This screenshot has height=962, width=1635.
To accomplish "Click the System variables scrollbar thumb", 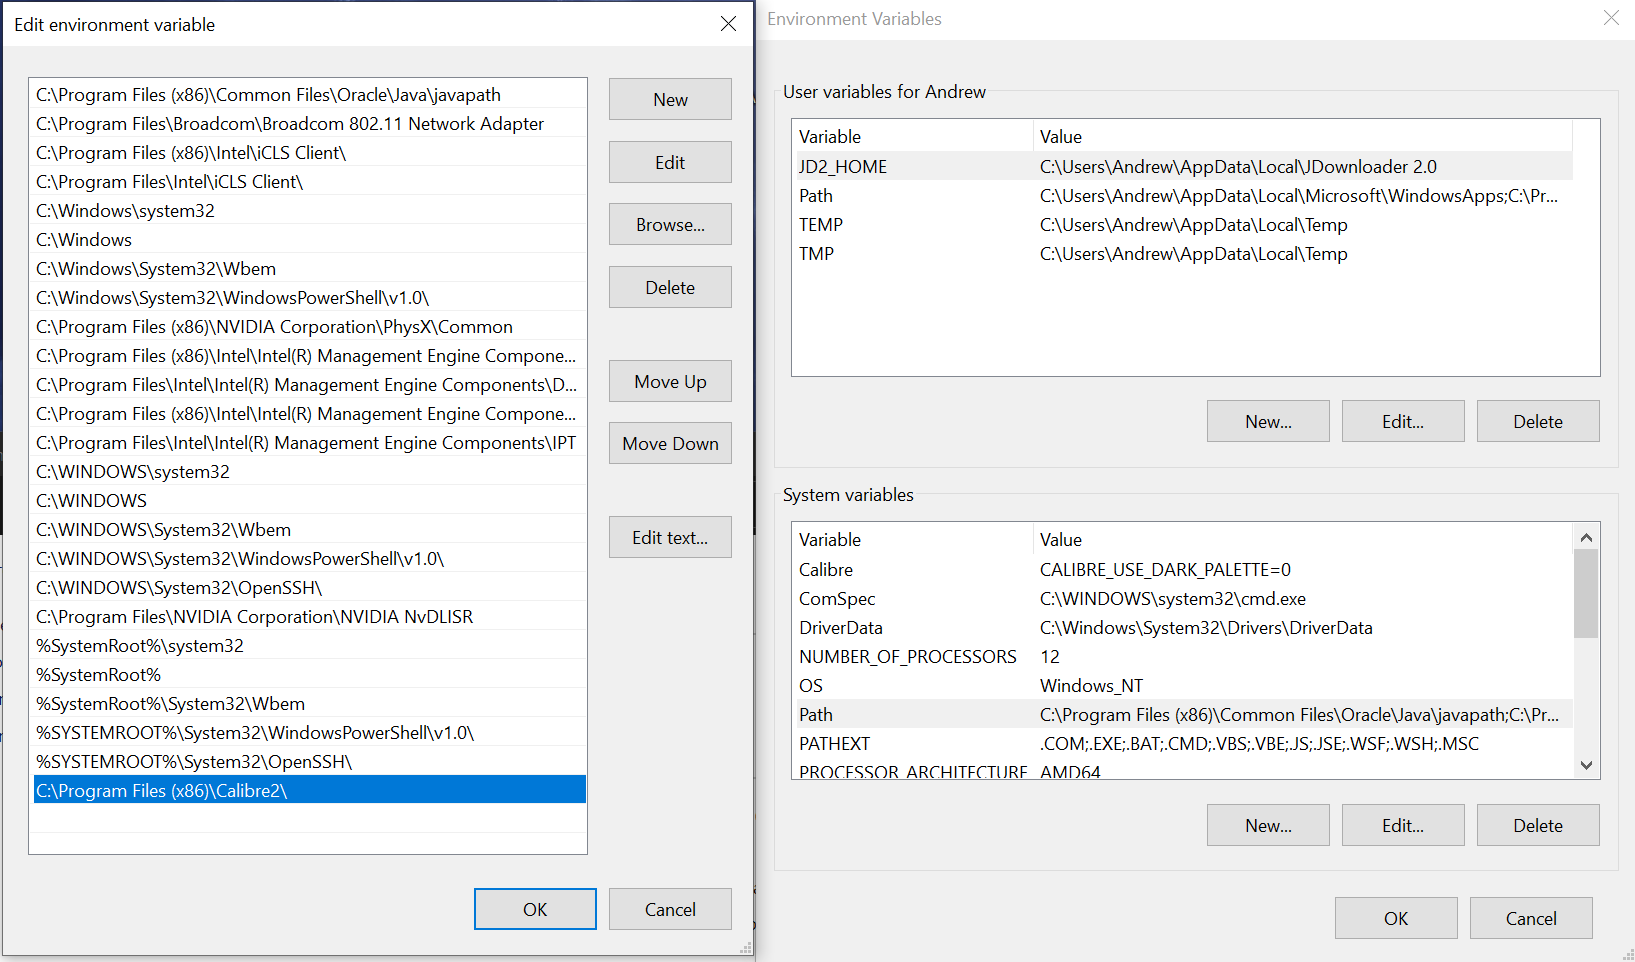I will pos(1586,593).
